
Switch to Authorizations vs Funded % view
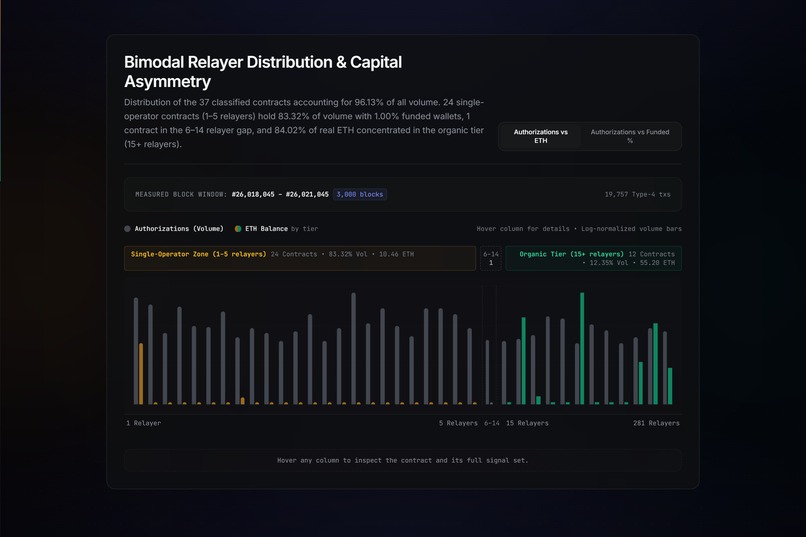(x=630, y=136)
